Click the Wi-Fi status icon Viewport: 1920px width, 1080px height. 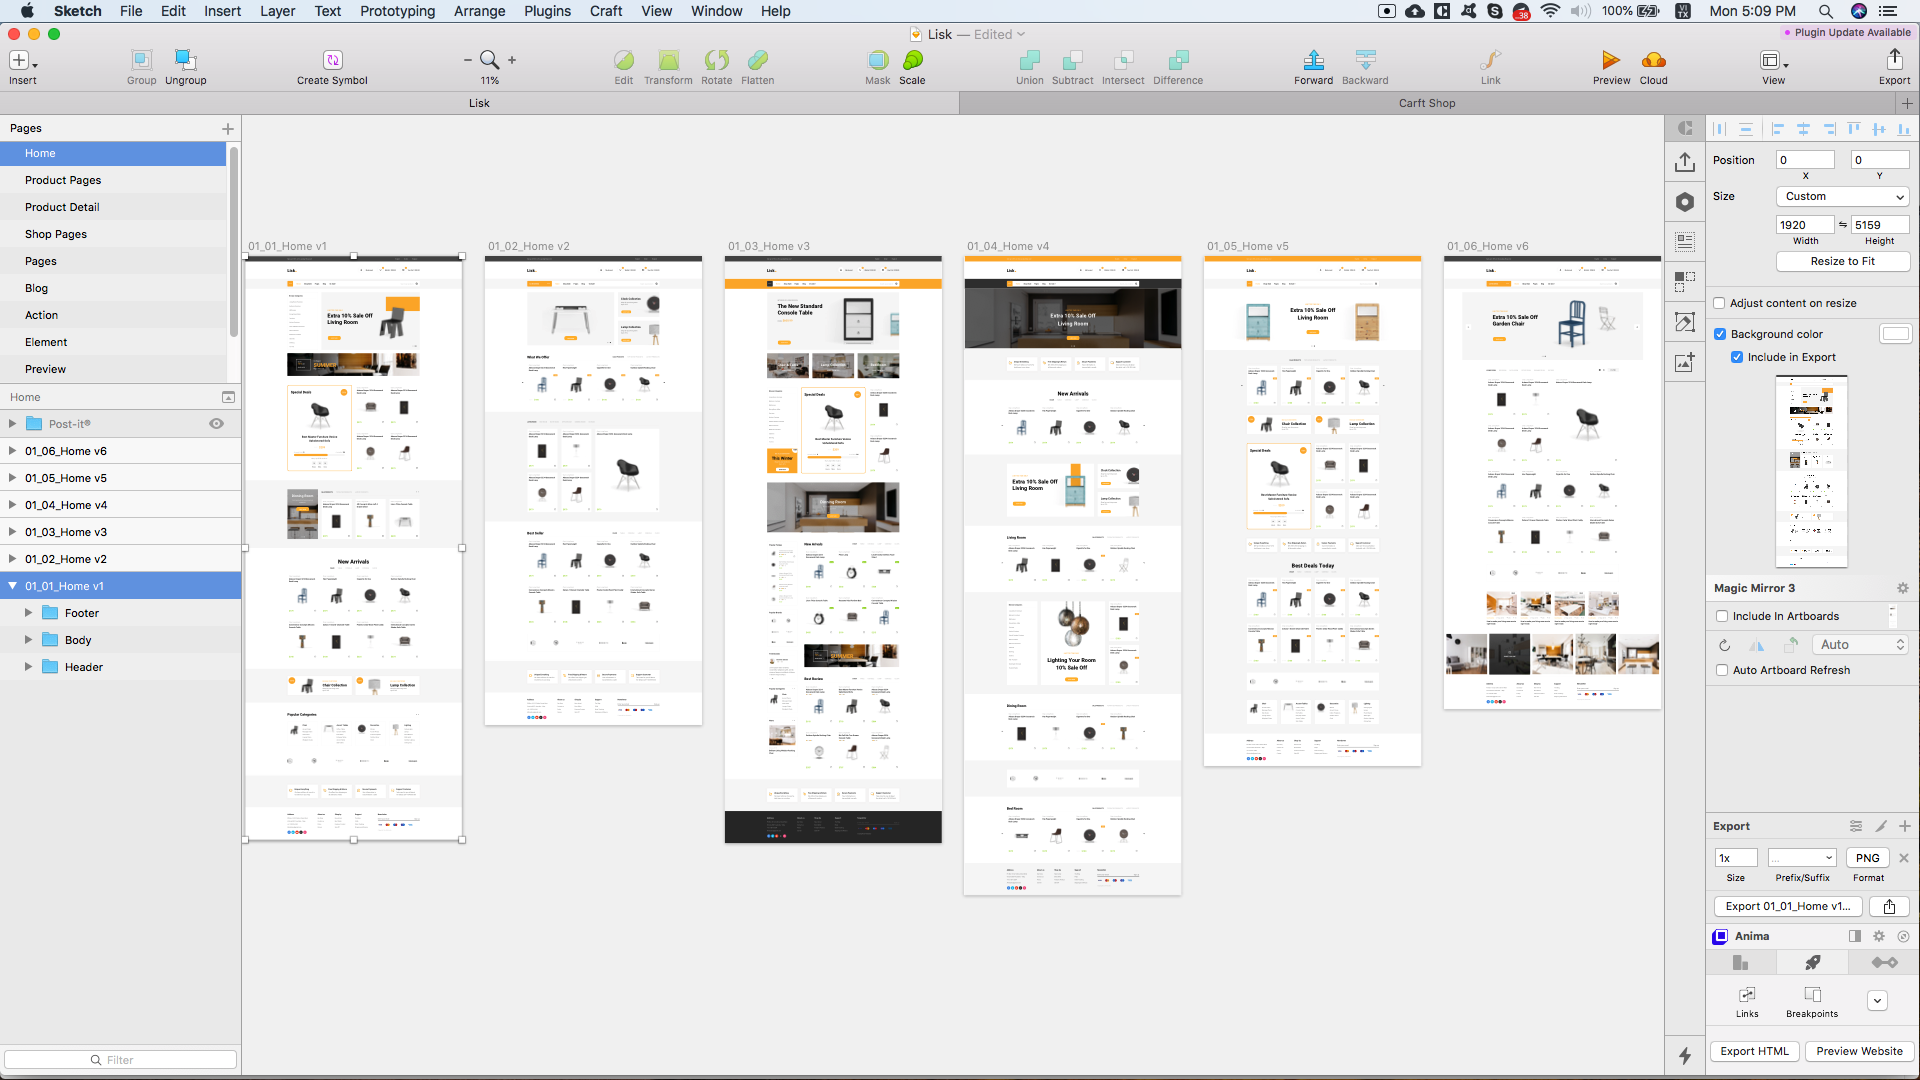point(1550,11)
